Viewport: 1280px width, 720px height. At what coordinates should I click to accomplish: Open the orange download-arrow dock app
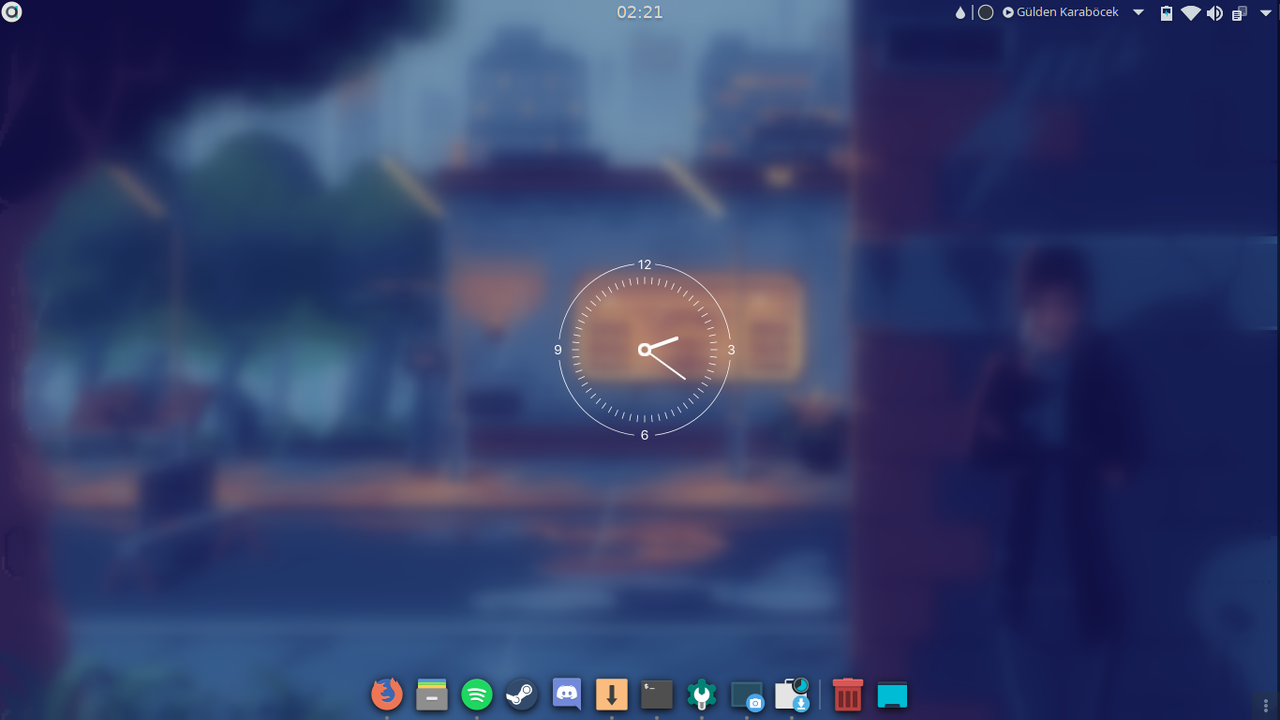click(612, 694)
